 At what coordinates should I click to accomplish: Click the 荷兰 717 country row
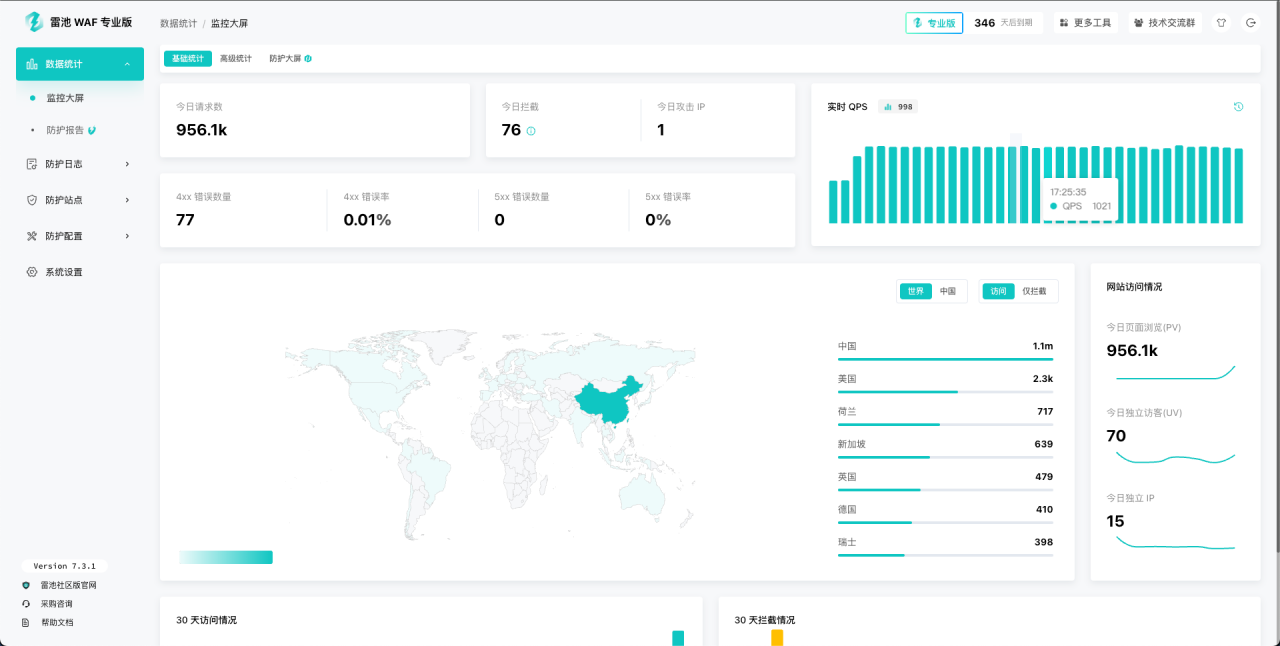click(945, 414)
